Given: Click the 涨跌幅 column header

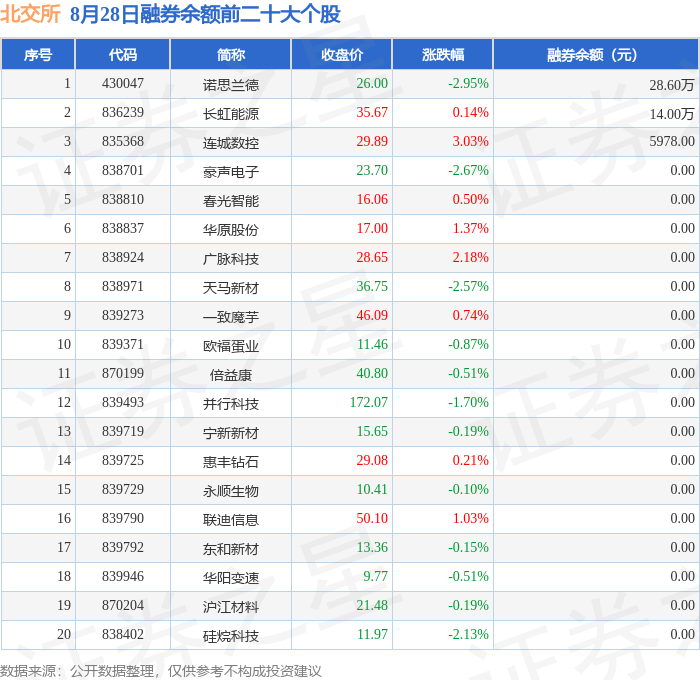Looking at the screenshot, I should 443,55.
